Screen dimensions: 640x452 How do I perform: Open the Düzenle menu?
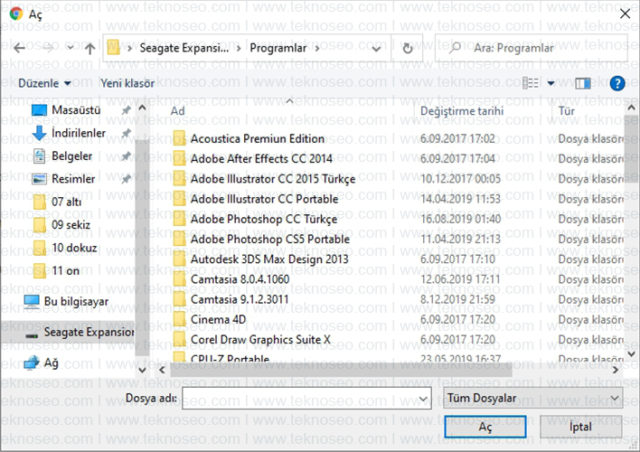pyautogui.click(x=44, y=83)
